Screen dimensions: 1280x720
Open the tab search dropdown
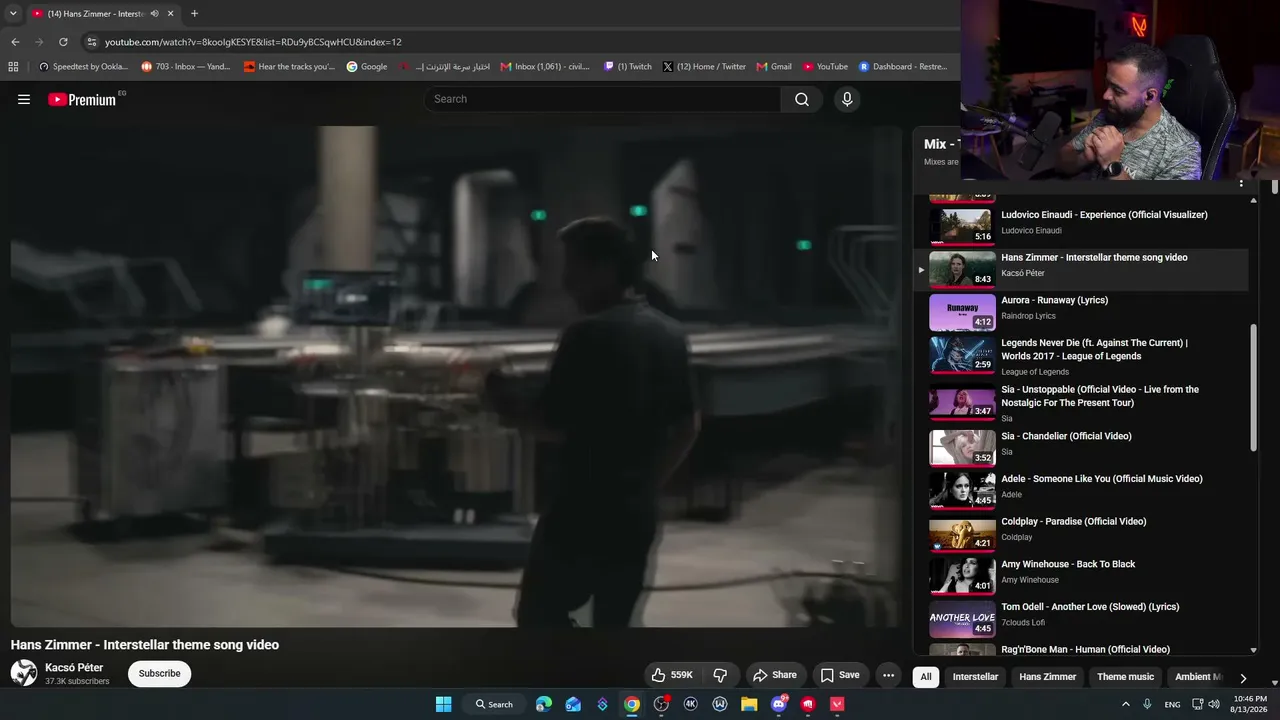[x=13, y=14]
